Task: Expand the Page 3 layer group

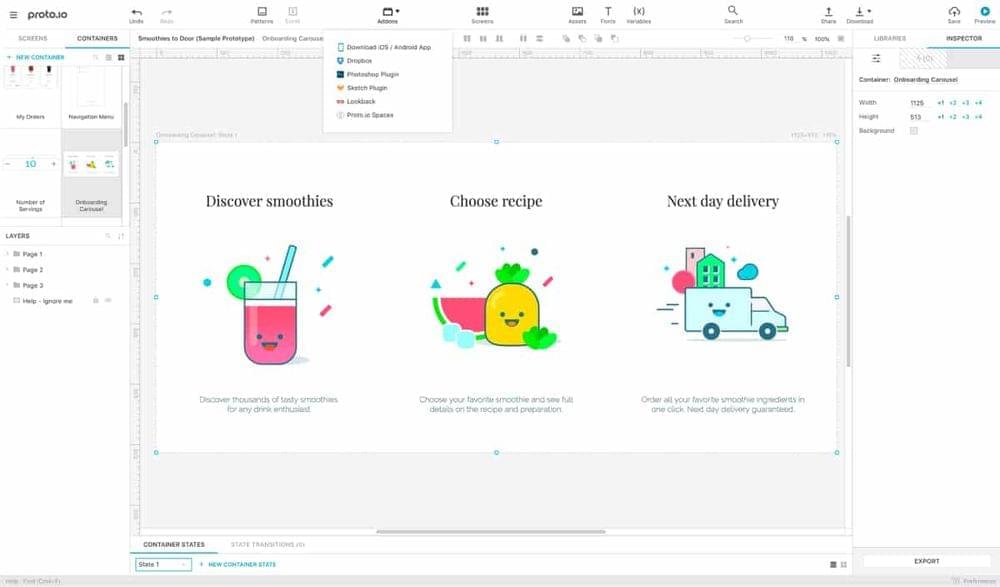Action: point(7,285)
